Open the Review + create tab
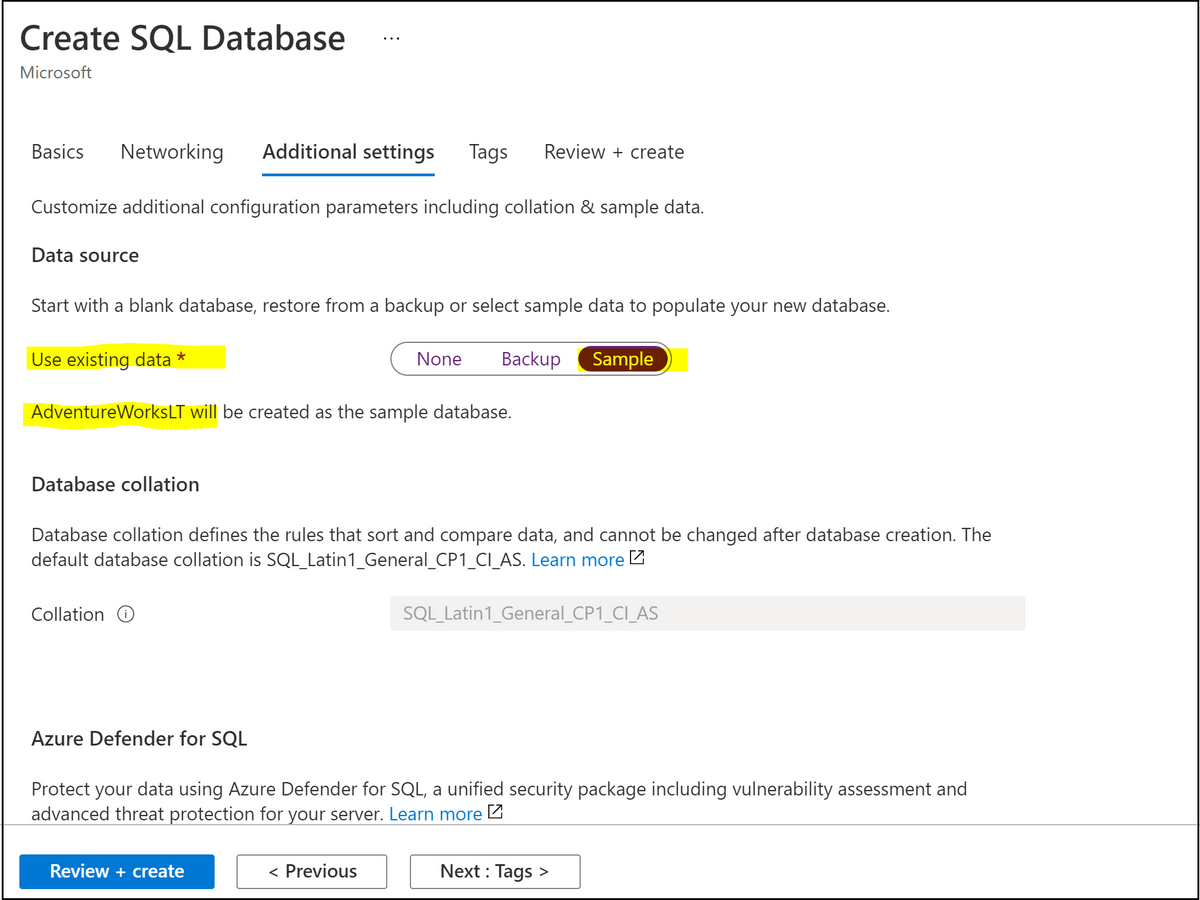 point(614,152)
